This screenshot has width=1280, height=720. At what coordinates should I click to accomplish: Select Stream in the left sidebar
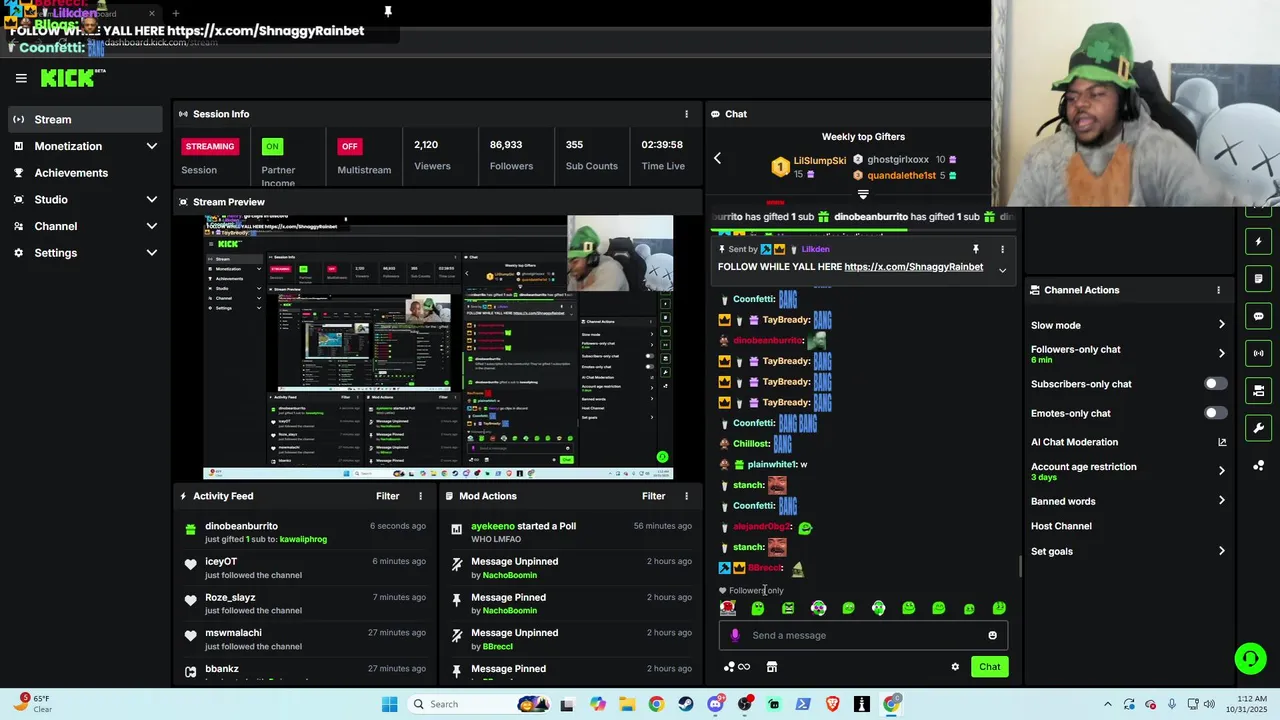pos(84,119)
